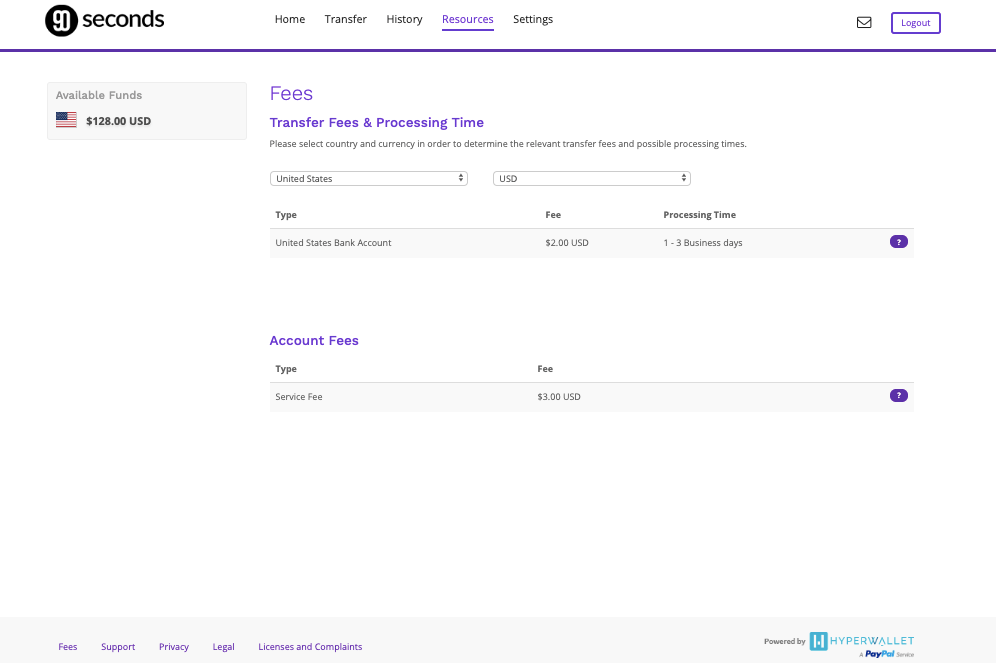
Task: Open the mail envelope icon
Action: click(x=864, y=22)
